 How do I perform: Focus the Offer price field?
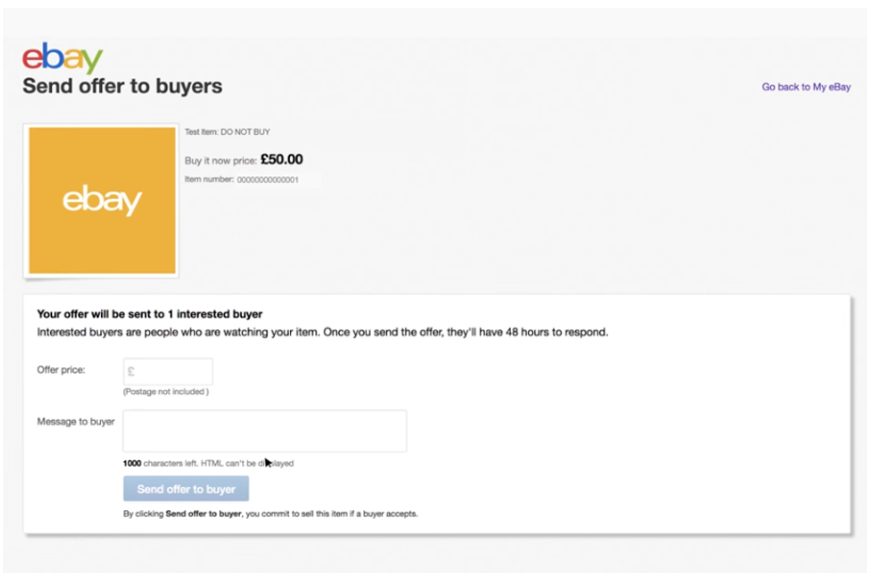pyautogui.click(x=168, y=371)
